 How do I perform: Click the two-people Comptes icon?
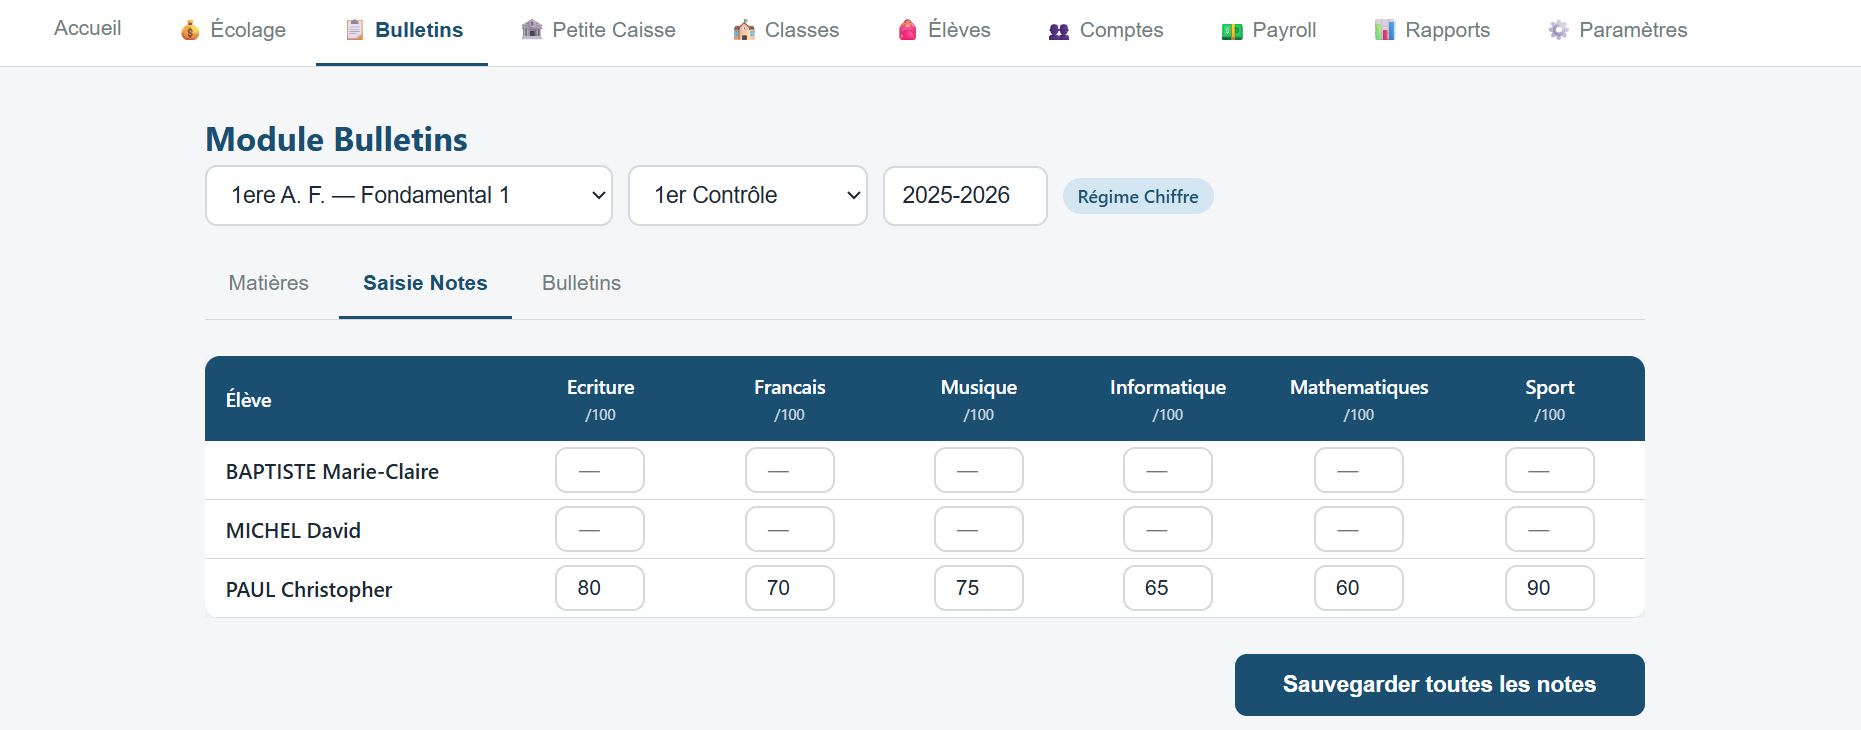click(x=1059, y=31)
